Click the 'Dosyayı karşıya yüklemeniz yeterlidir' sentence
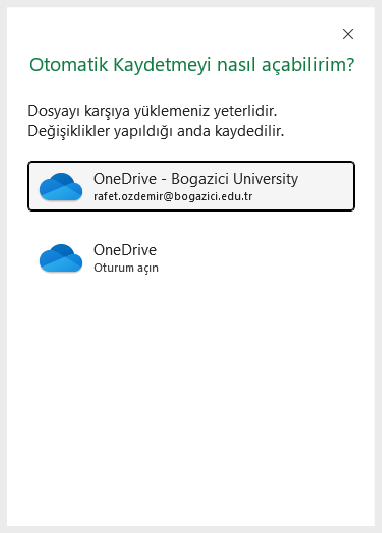Viewport: 382px width, 533px height. coord(152,111)
